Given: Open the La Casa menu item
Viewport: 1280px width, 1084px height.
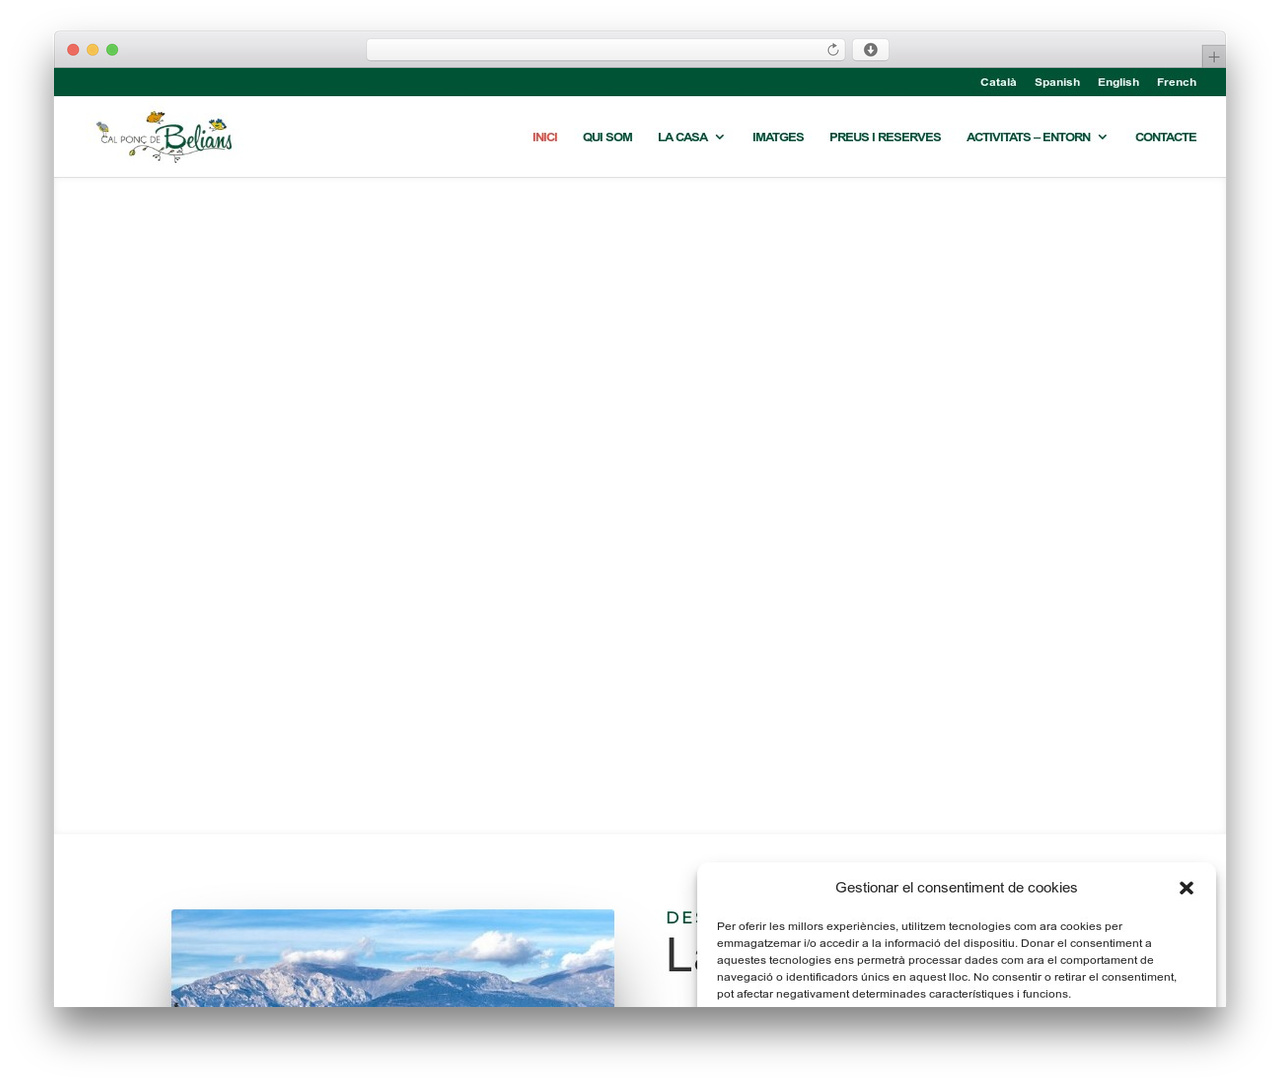Looking at the screenshot, I should point(683,137).
